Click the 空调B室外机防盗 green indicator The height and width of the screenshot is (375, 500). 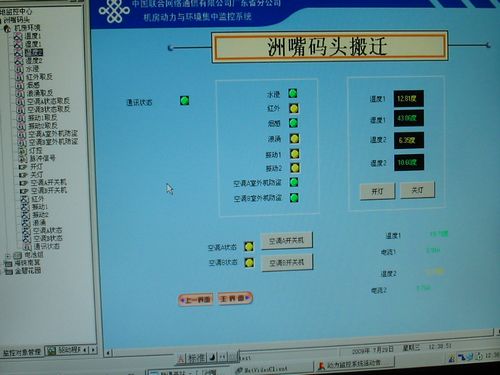[x=294, y=198]
